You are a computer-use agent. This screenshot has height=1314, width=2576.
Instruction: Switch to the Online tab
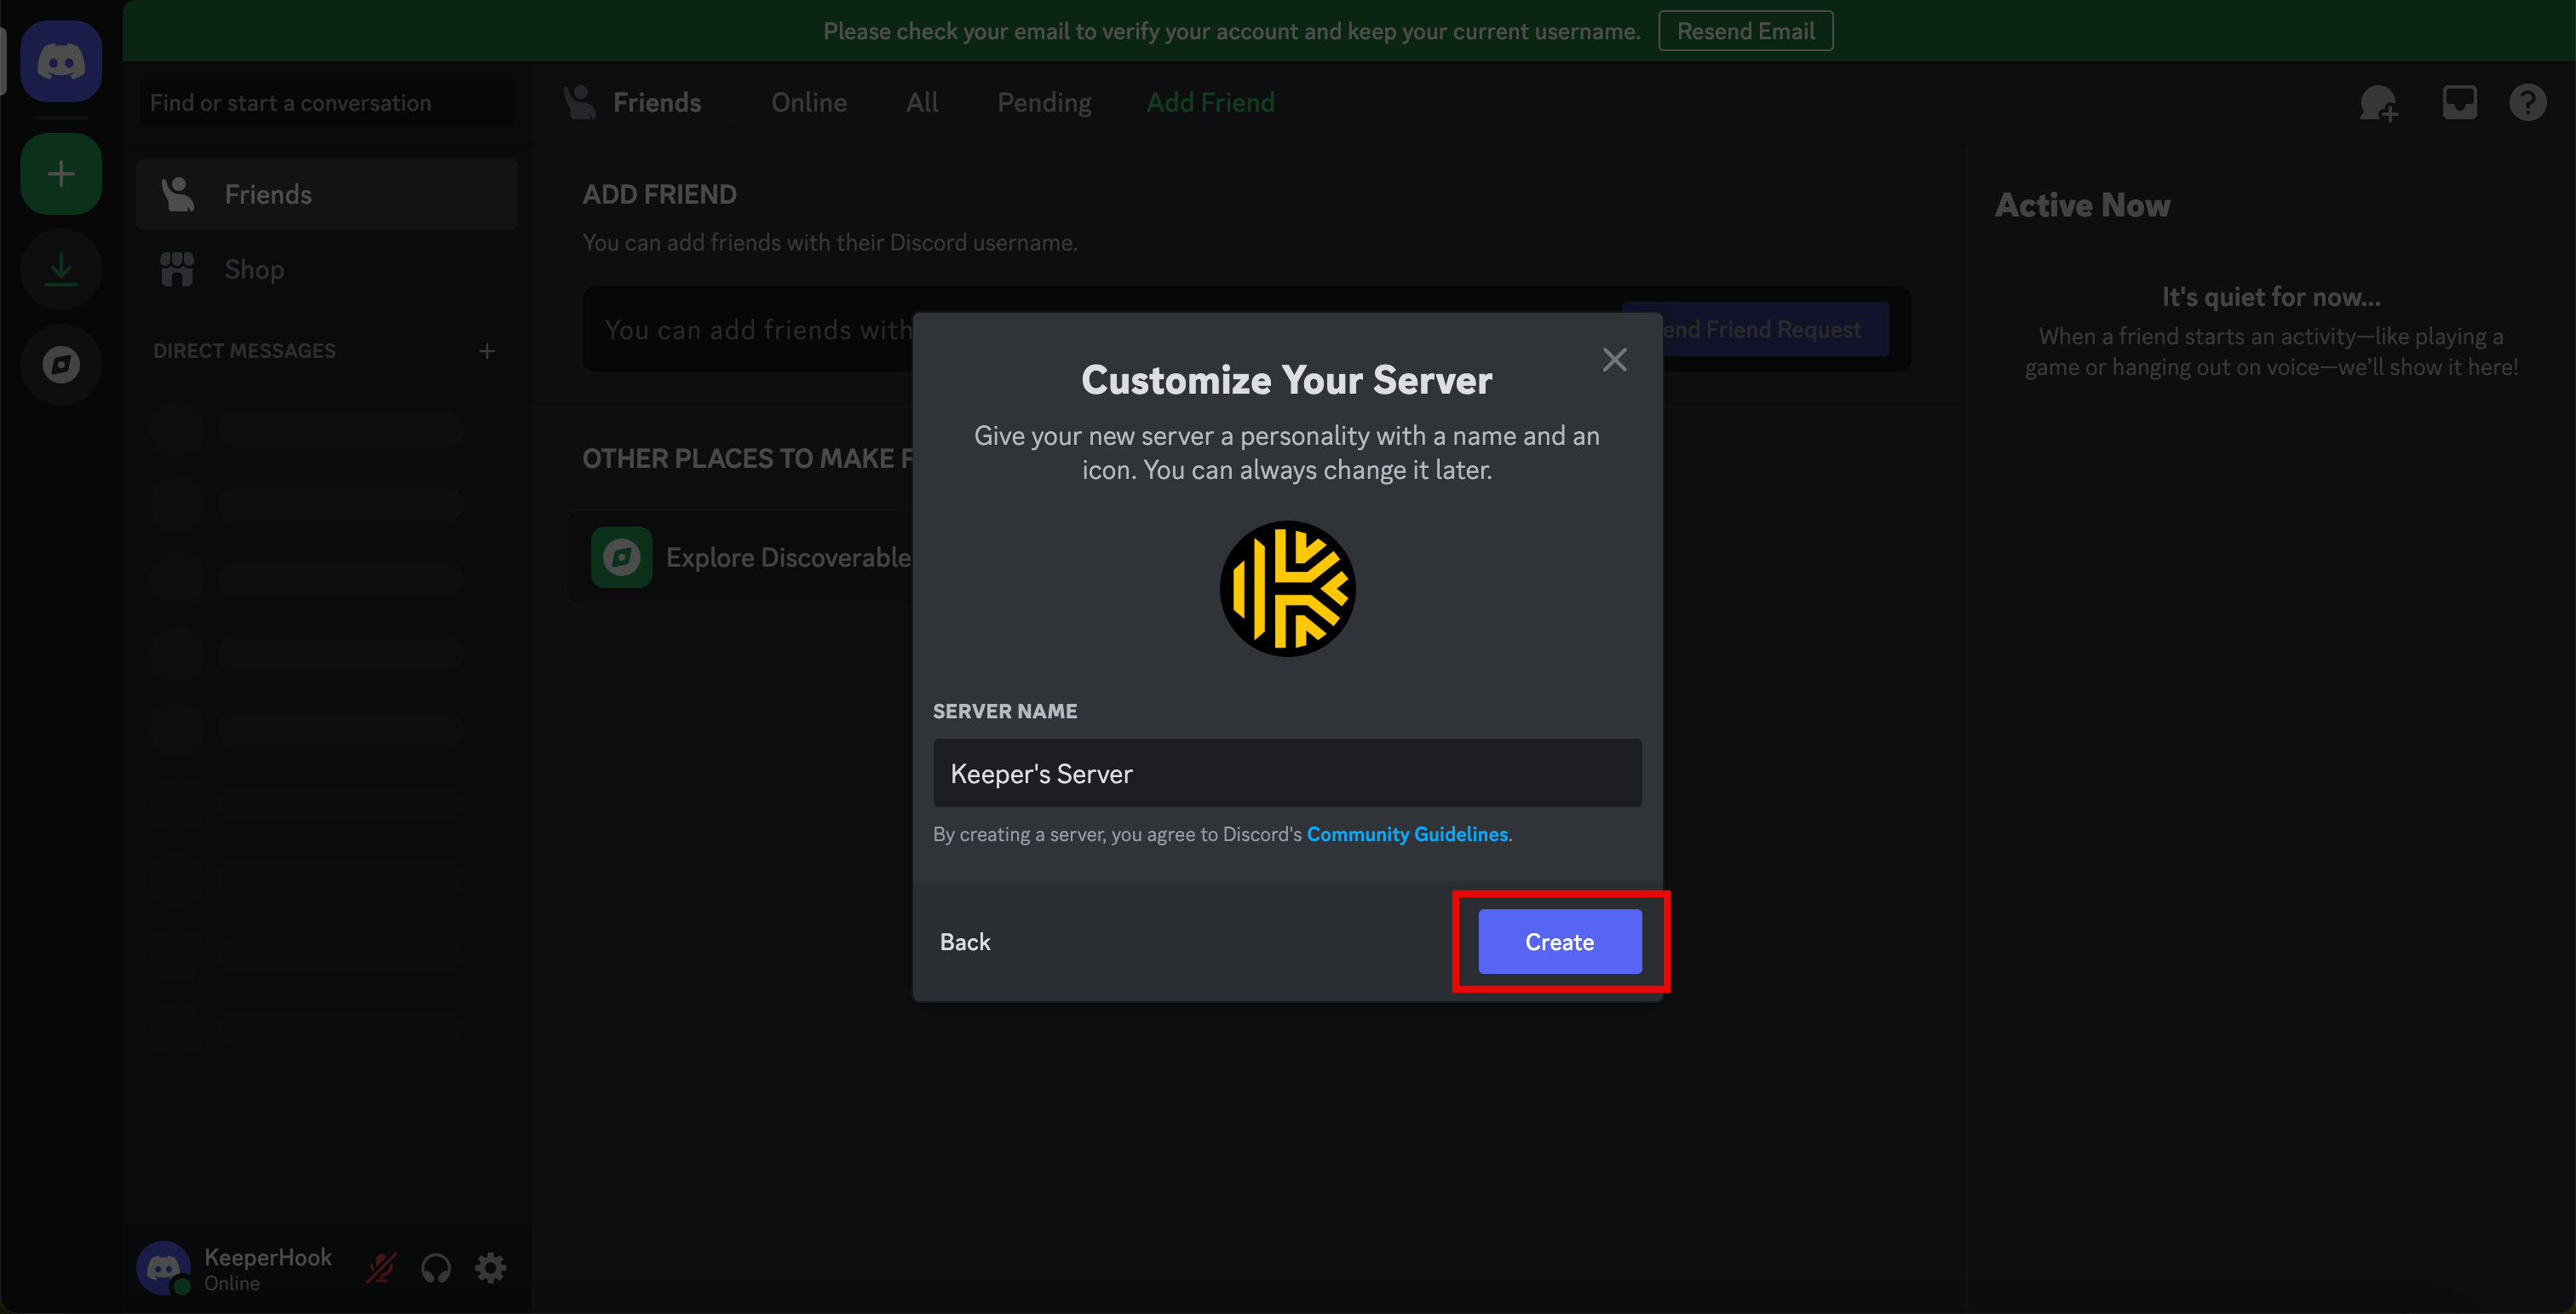coord(808,103)
